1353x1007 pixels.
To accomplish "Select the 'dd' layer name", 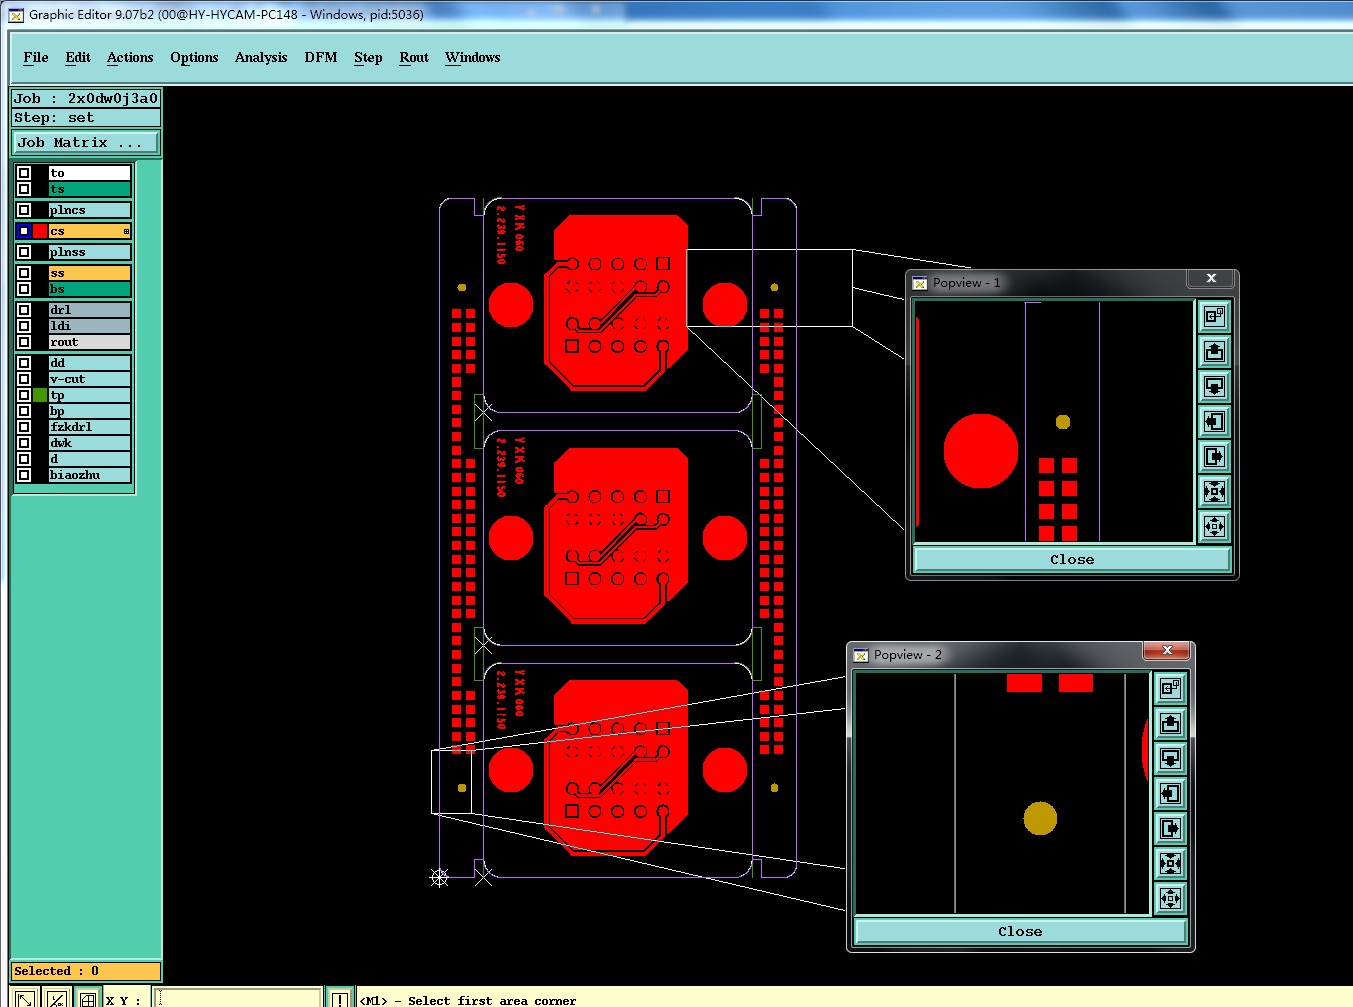I will (89, 363).
